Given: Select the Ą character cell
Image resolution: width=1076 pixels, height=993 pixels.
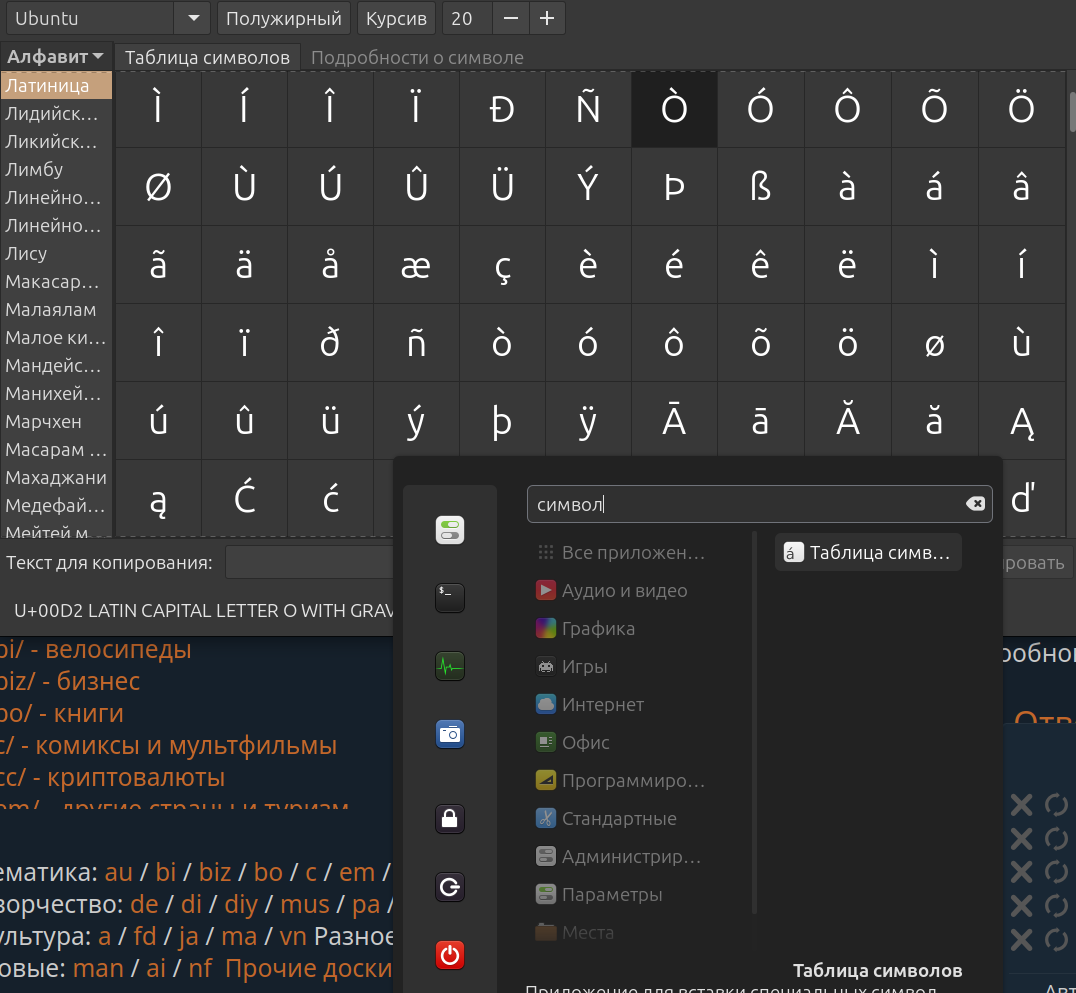Looking at the screenshot, I should (1022, 421).
